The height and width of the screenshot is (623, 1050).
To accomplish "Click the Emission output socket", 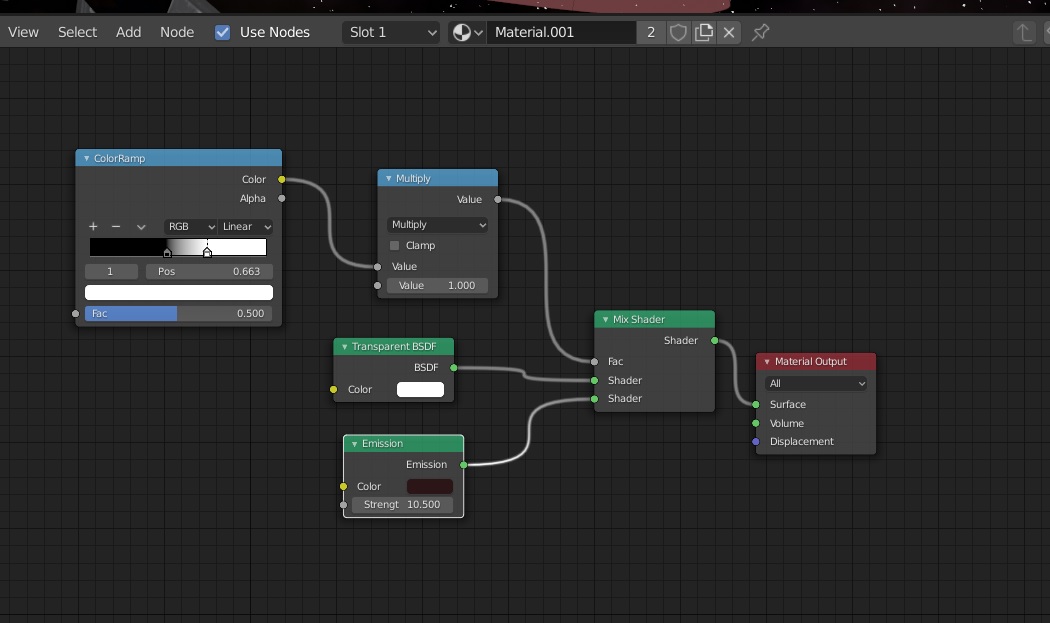I will (x=463, y=464).
